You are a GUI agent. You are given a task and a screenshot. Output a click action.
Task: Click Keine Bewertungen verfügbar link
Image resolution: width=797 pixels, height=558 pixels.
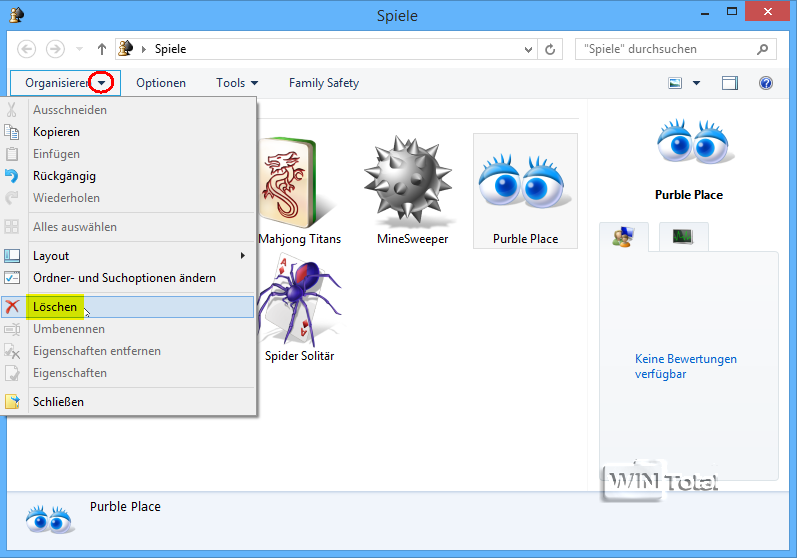tap(686, 366)
